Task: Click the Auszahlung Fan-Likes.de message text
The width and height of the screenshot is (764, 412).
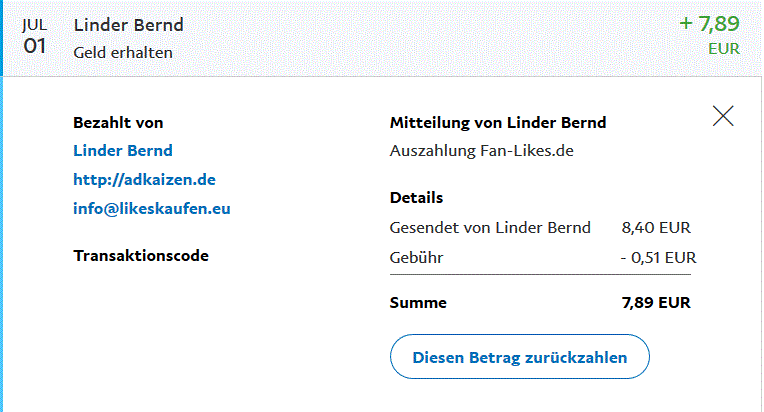Action: tap(482, 152)
